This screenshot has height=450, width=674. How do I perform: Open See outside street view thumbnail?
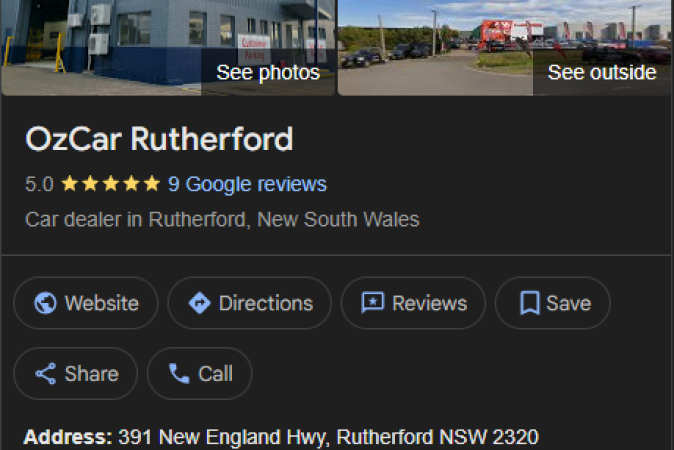[x=504, y=47]
